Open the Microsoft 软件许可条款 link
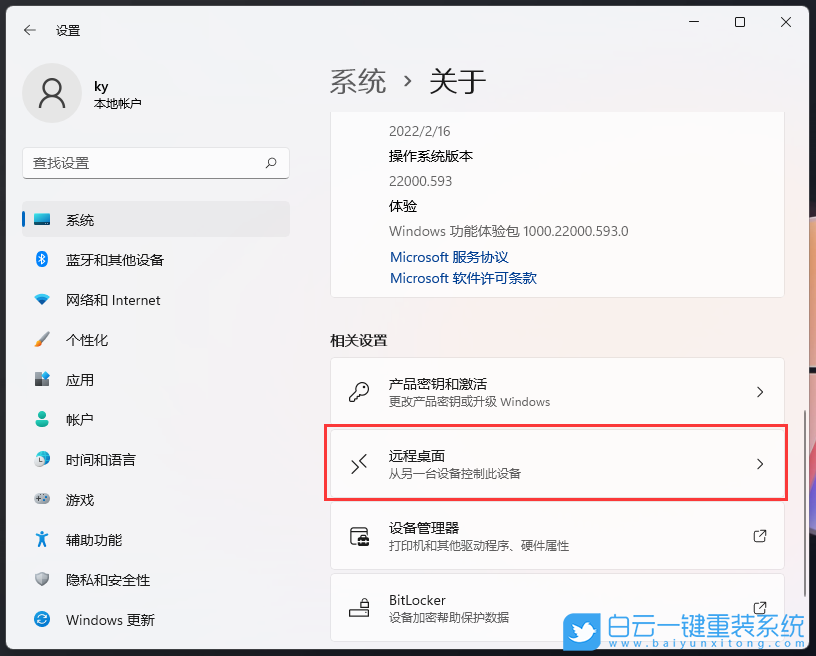The width and height of the screenshot is (816, 656). (x=463, y=278)
